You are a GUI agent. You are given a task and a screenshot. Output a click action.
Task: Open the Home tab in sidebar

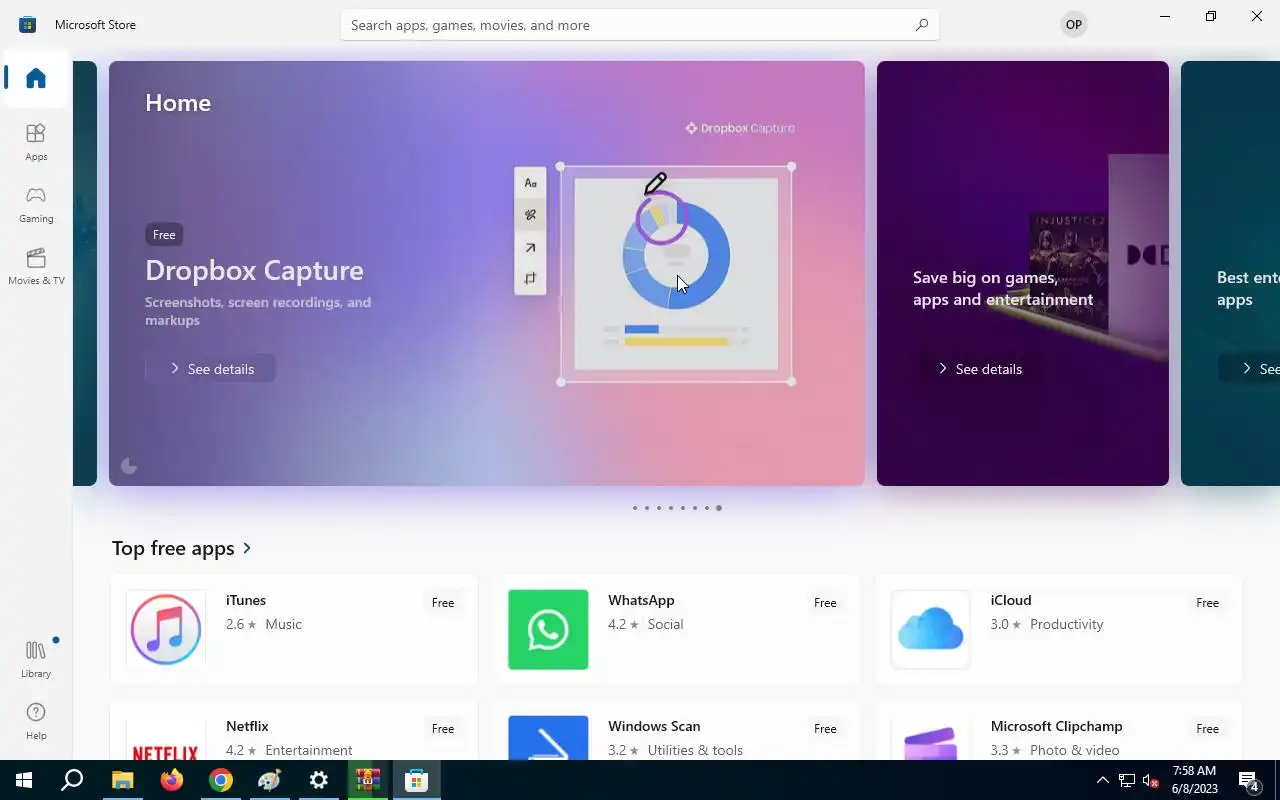coord(36,78)
